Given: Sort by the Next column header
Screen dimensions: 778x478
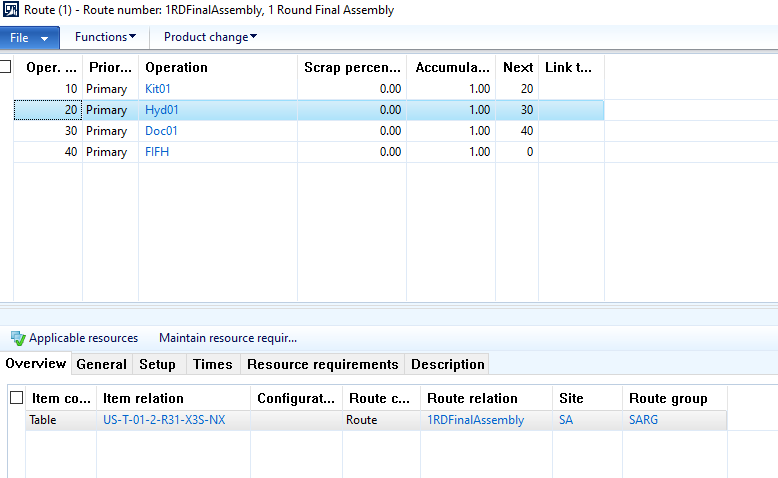Looking at the screenshot, I should pyautogui.click(x=518, y=68).
